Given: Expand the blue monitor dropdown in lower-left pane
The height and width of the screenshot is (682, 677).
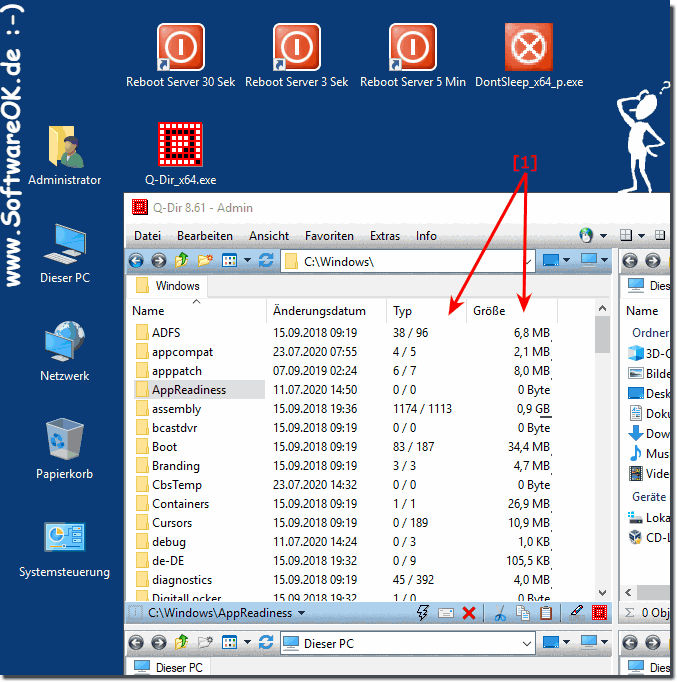Looking at the screenshot, I should click(566, 642).
